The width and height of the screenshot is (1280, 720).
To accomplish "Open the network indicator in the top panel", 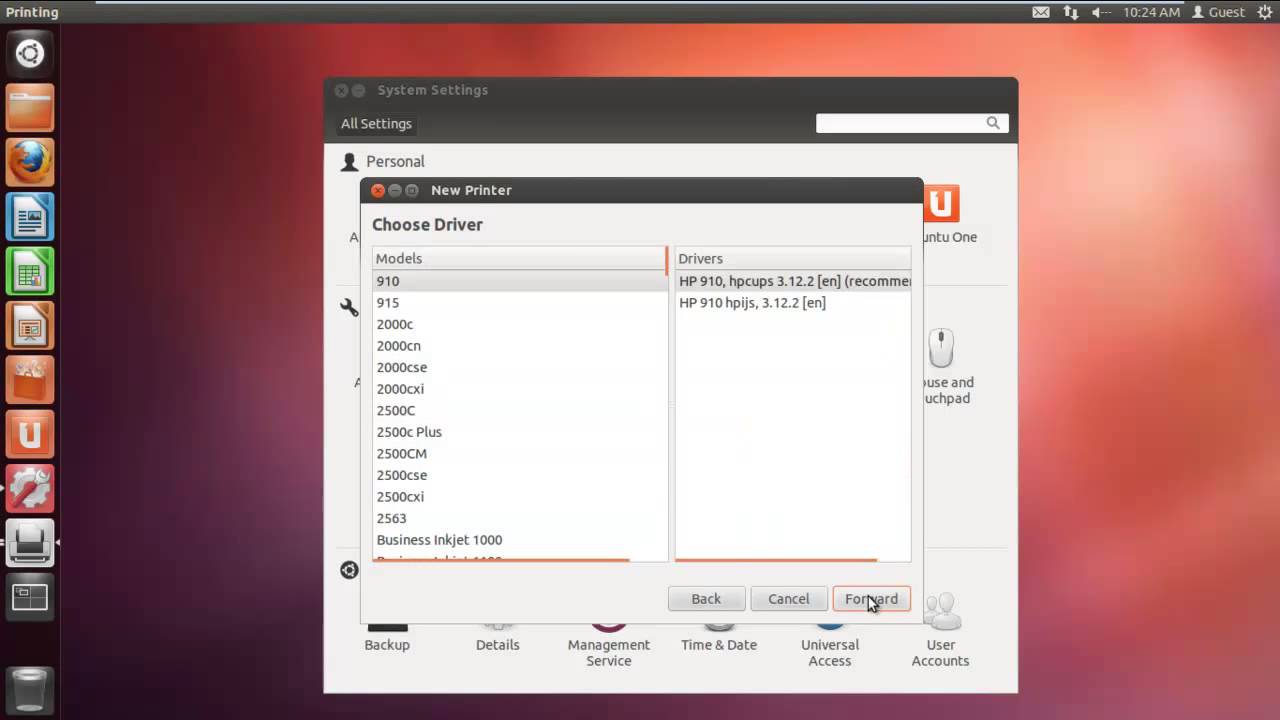I will point(1071,12).
